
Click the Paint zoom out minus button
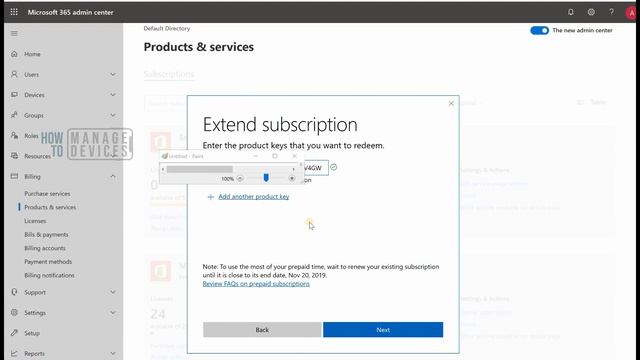[x=240, y=178]
